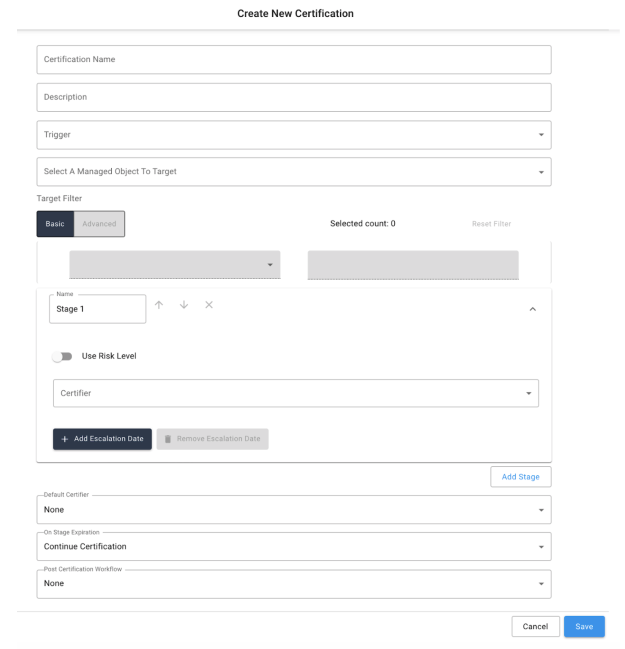Click the Description text field
The image size is (625, 649).
tap(294, 97)
